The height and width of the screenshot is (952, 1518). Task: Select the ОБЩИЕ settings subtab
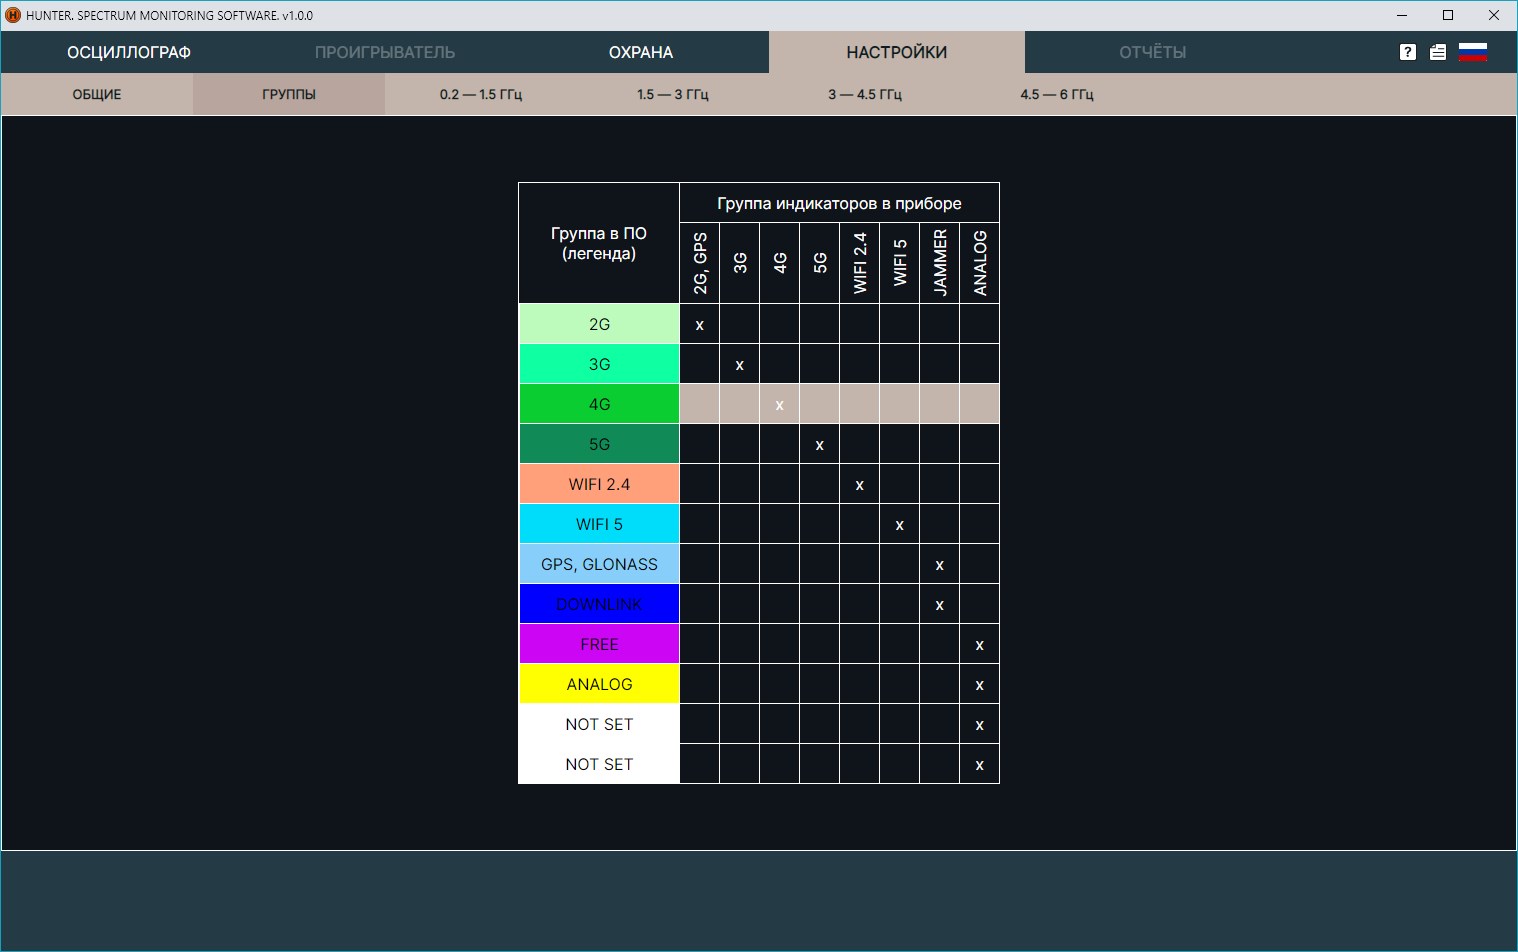pos(97,94)
